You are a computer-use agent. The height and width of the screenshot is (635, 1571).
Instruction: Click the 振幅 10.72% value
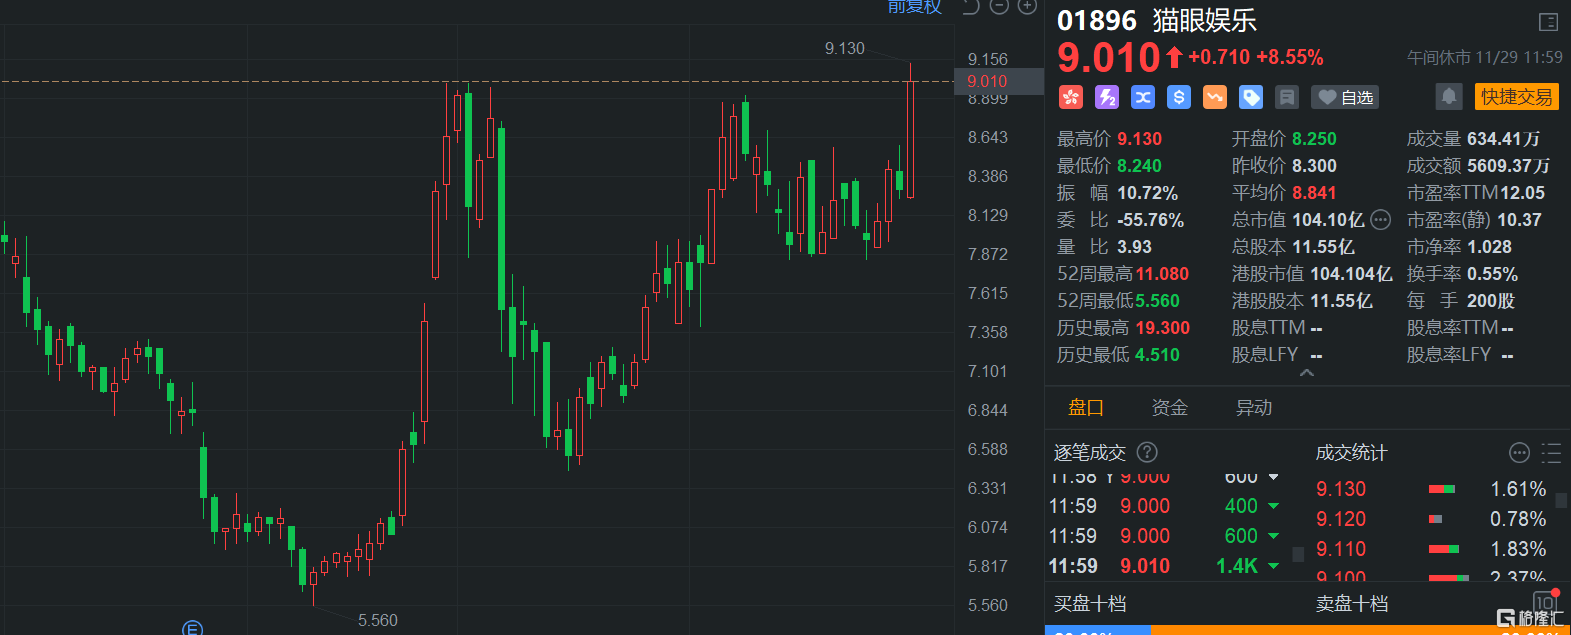1148,193
